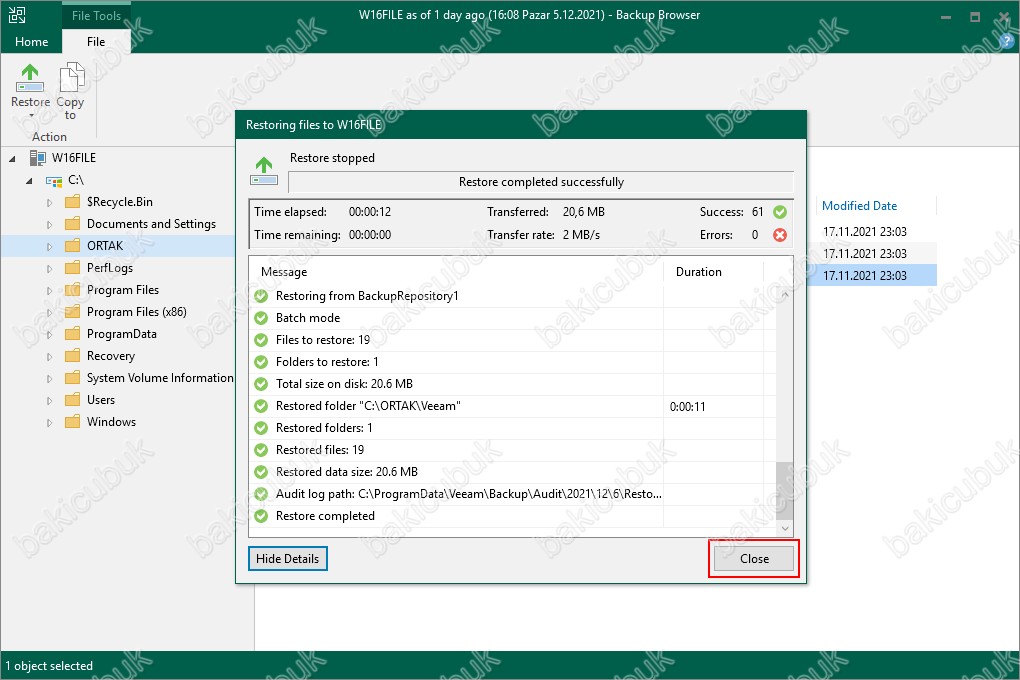
Task: Click the green Success check icon
Action: (780, 211)
